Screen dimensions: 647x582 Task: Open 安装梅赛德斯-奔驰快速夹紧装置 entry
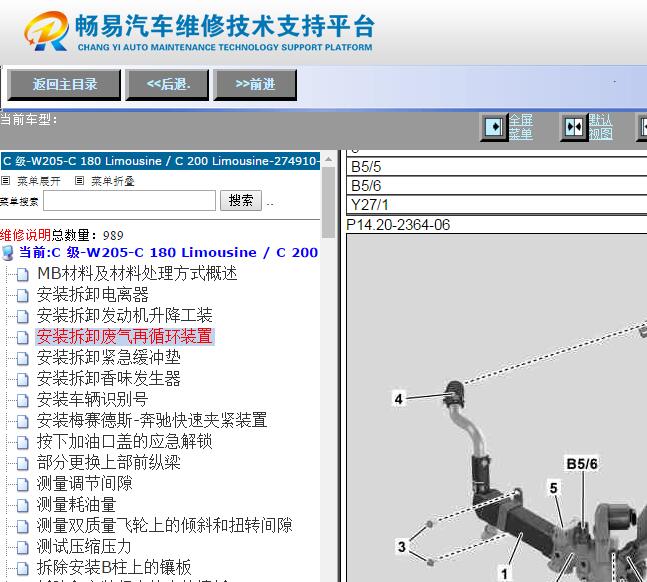pyautogui.click(x=152, y=420)
